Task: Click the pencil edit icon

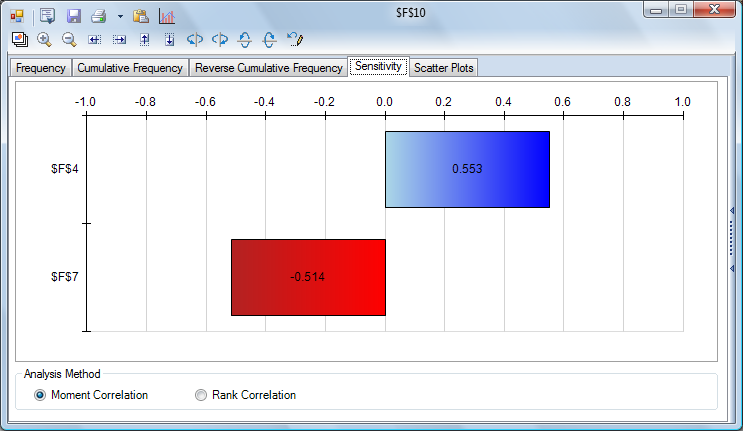Action: pos(294,40)
